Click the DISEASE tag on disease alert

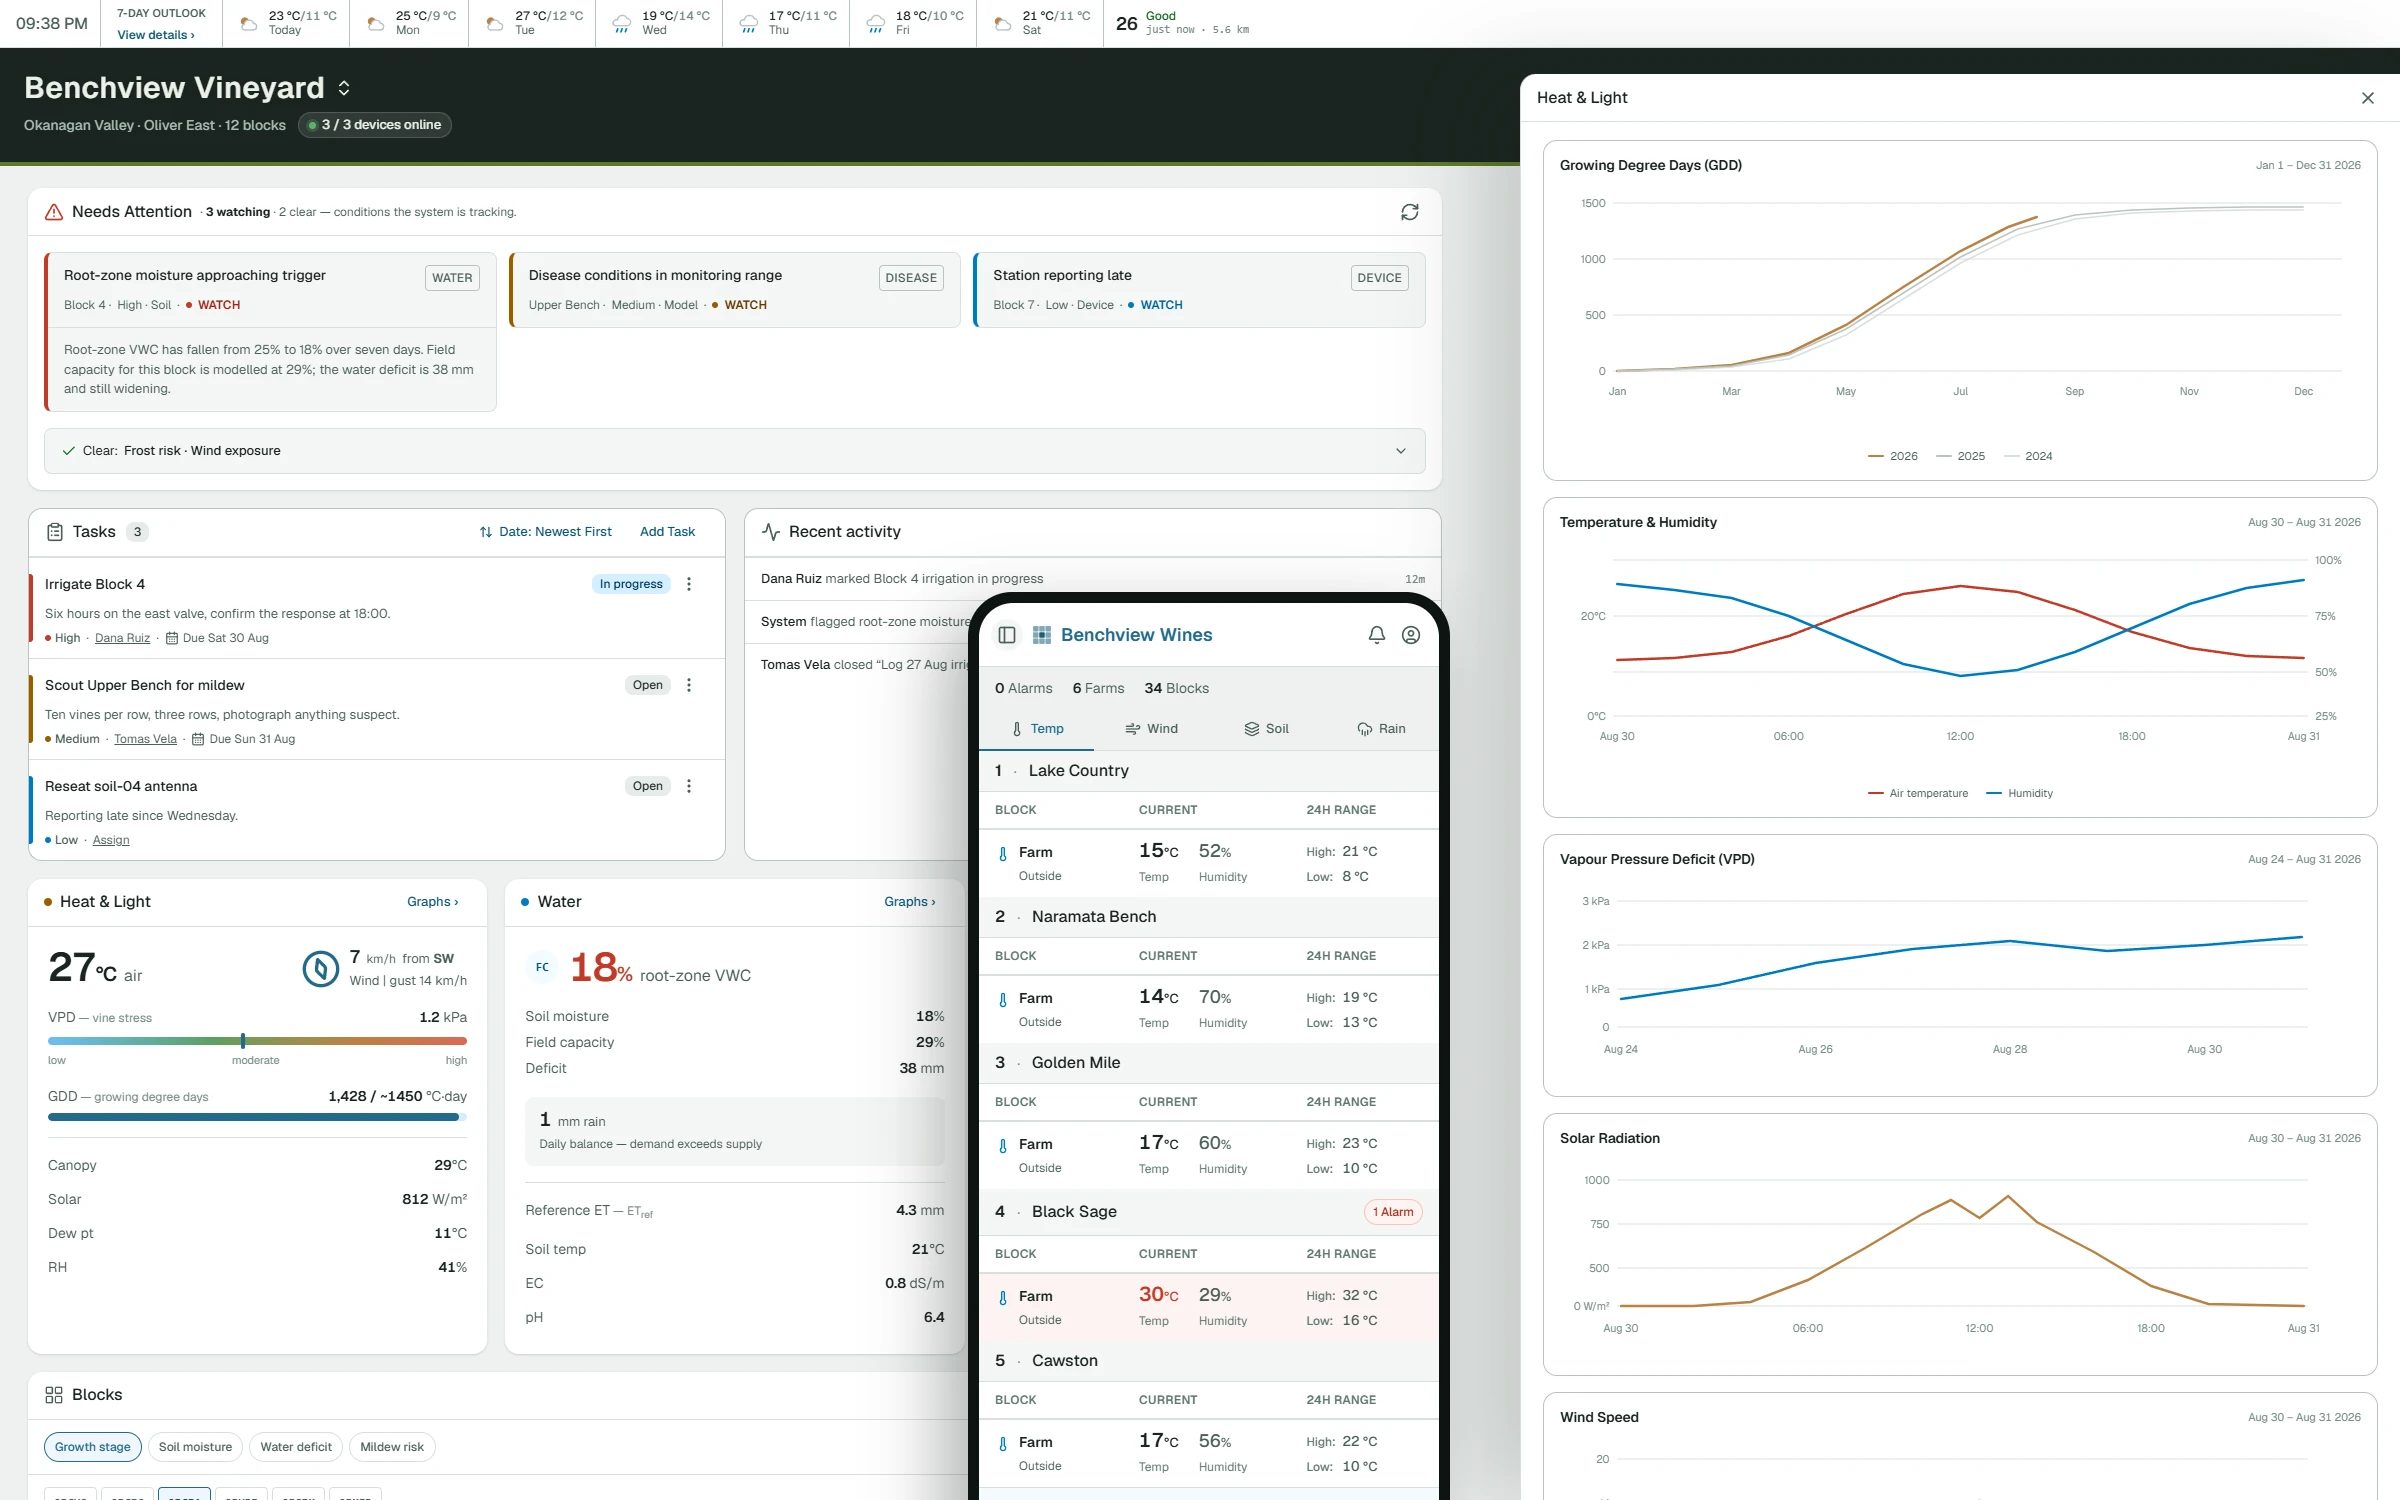[x=911, y=278]
